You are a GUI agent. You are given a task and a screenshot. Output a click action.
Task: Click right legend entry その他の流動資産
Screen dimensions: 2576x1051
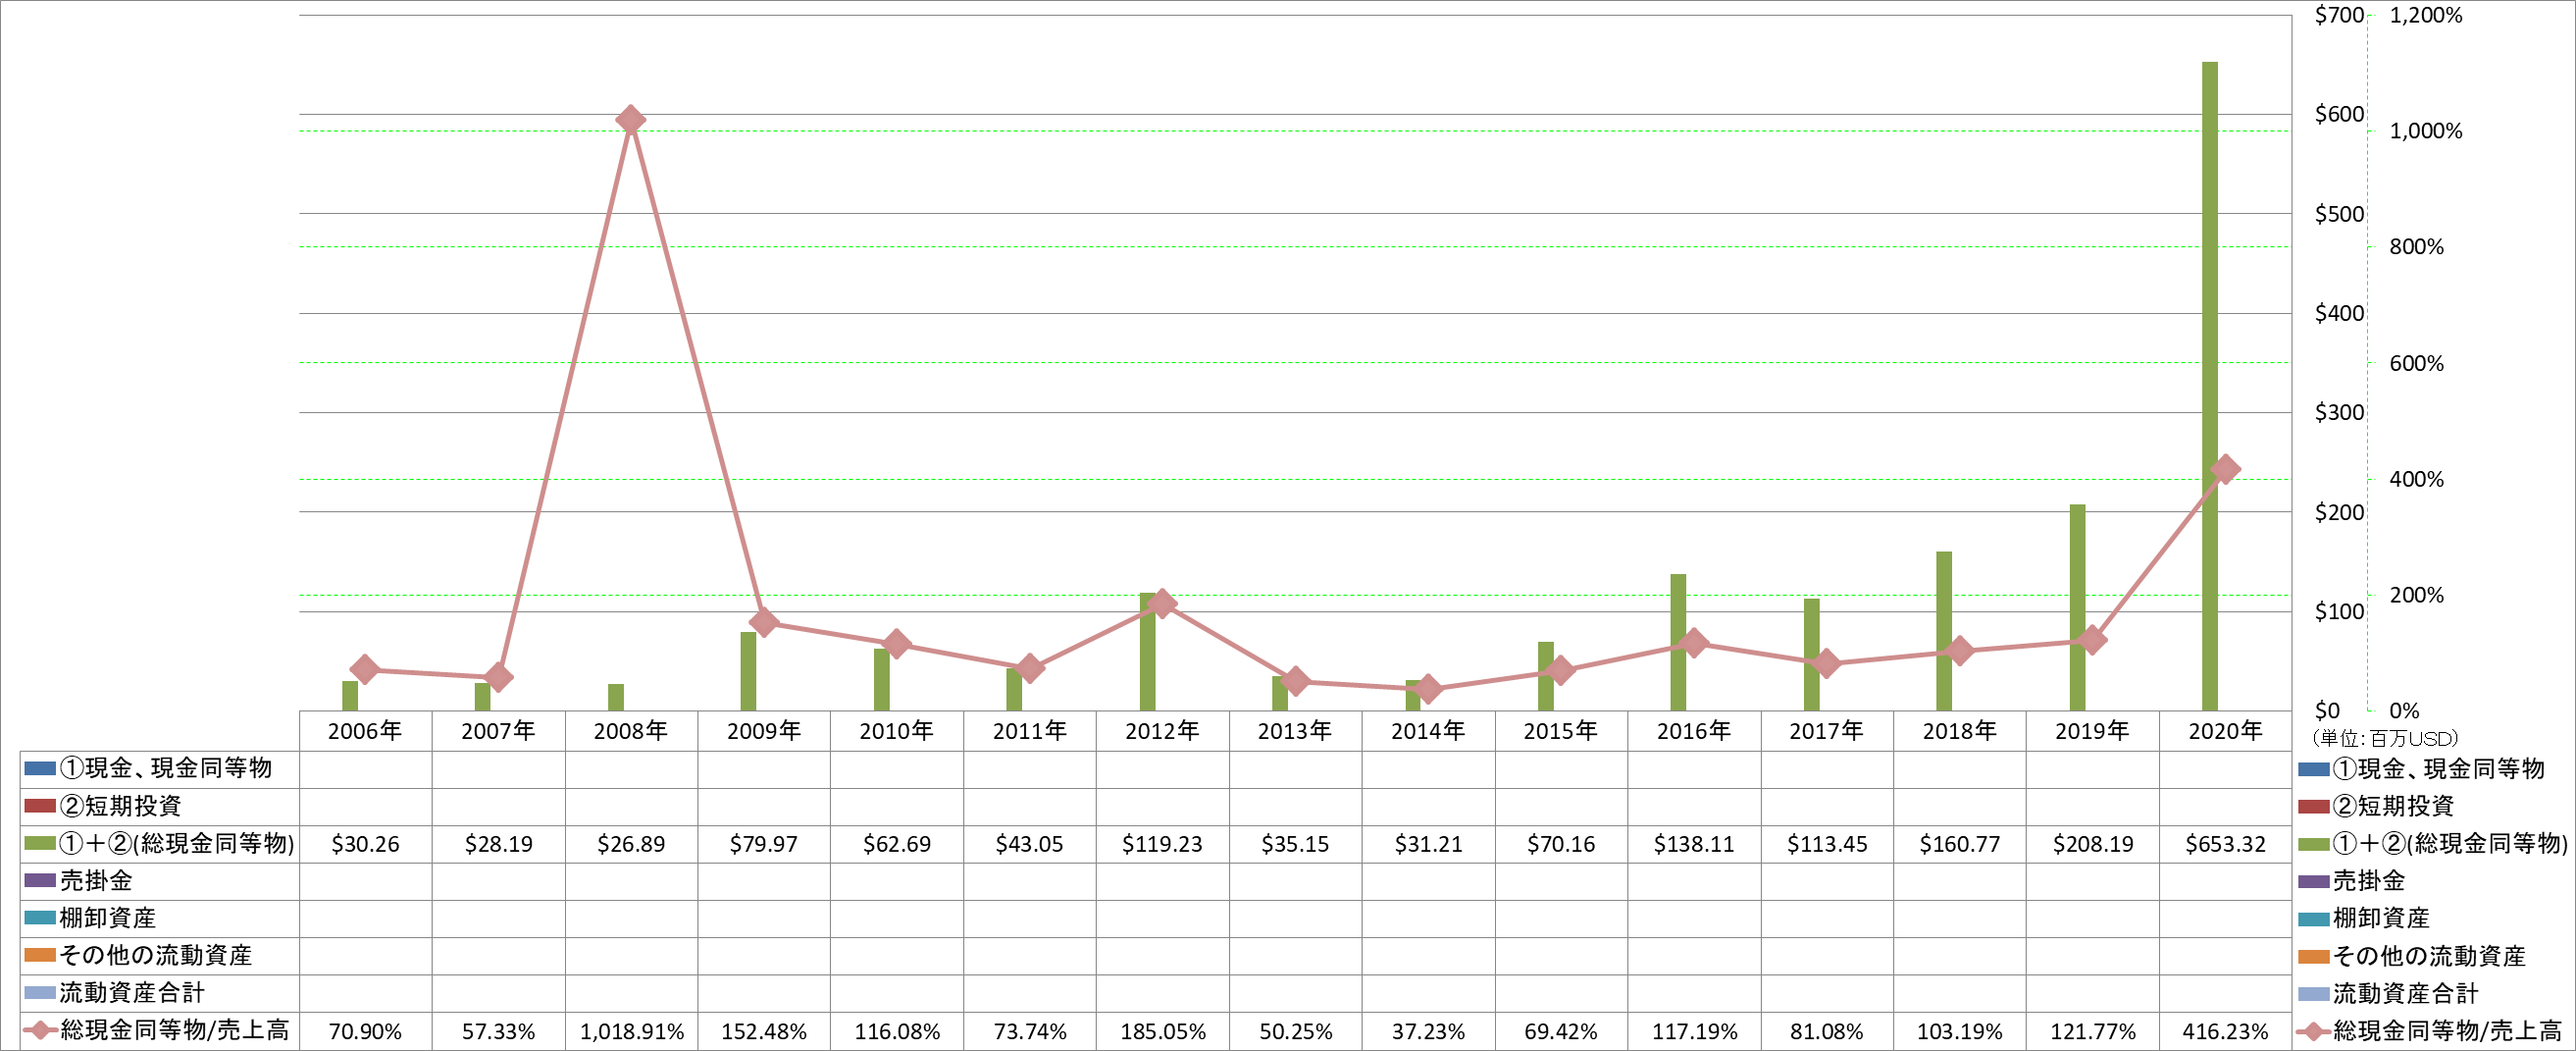[x=2412, y=956]
